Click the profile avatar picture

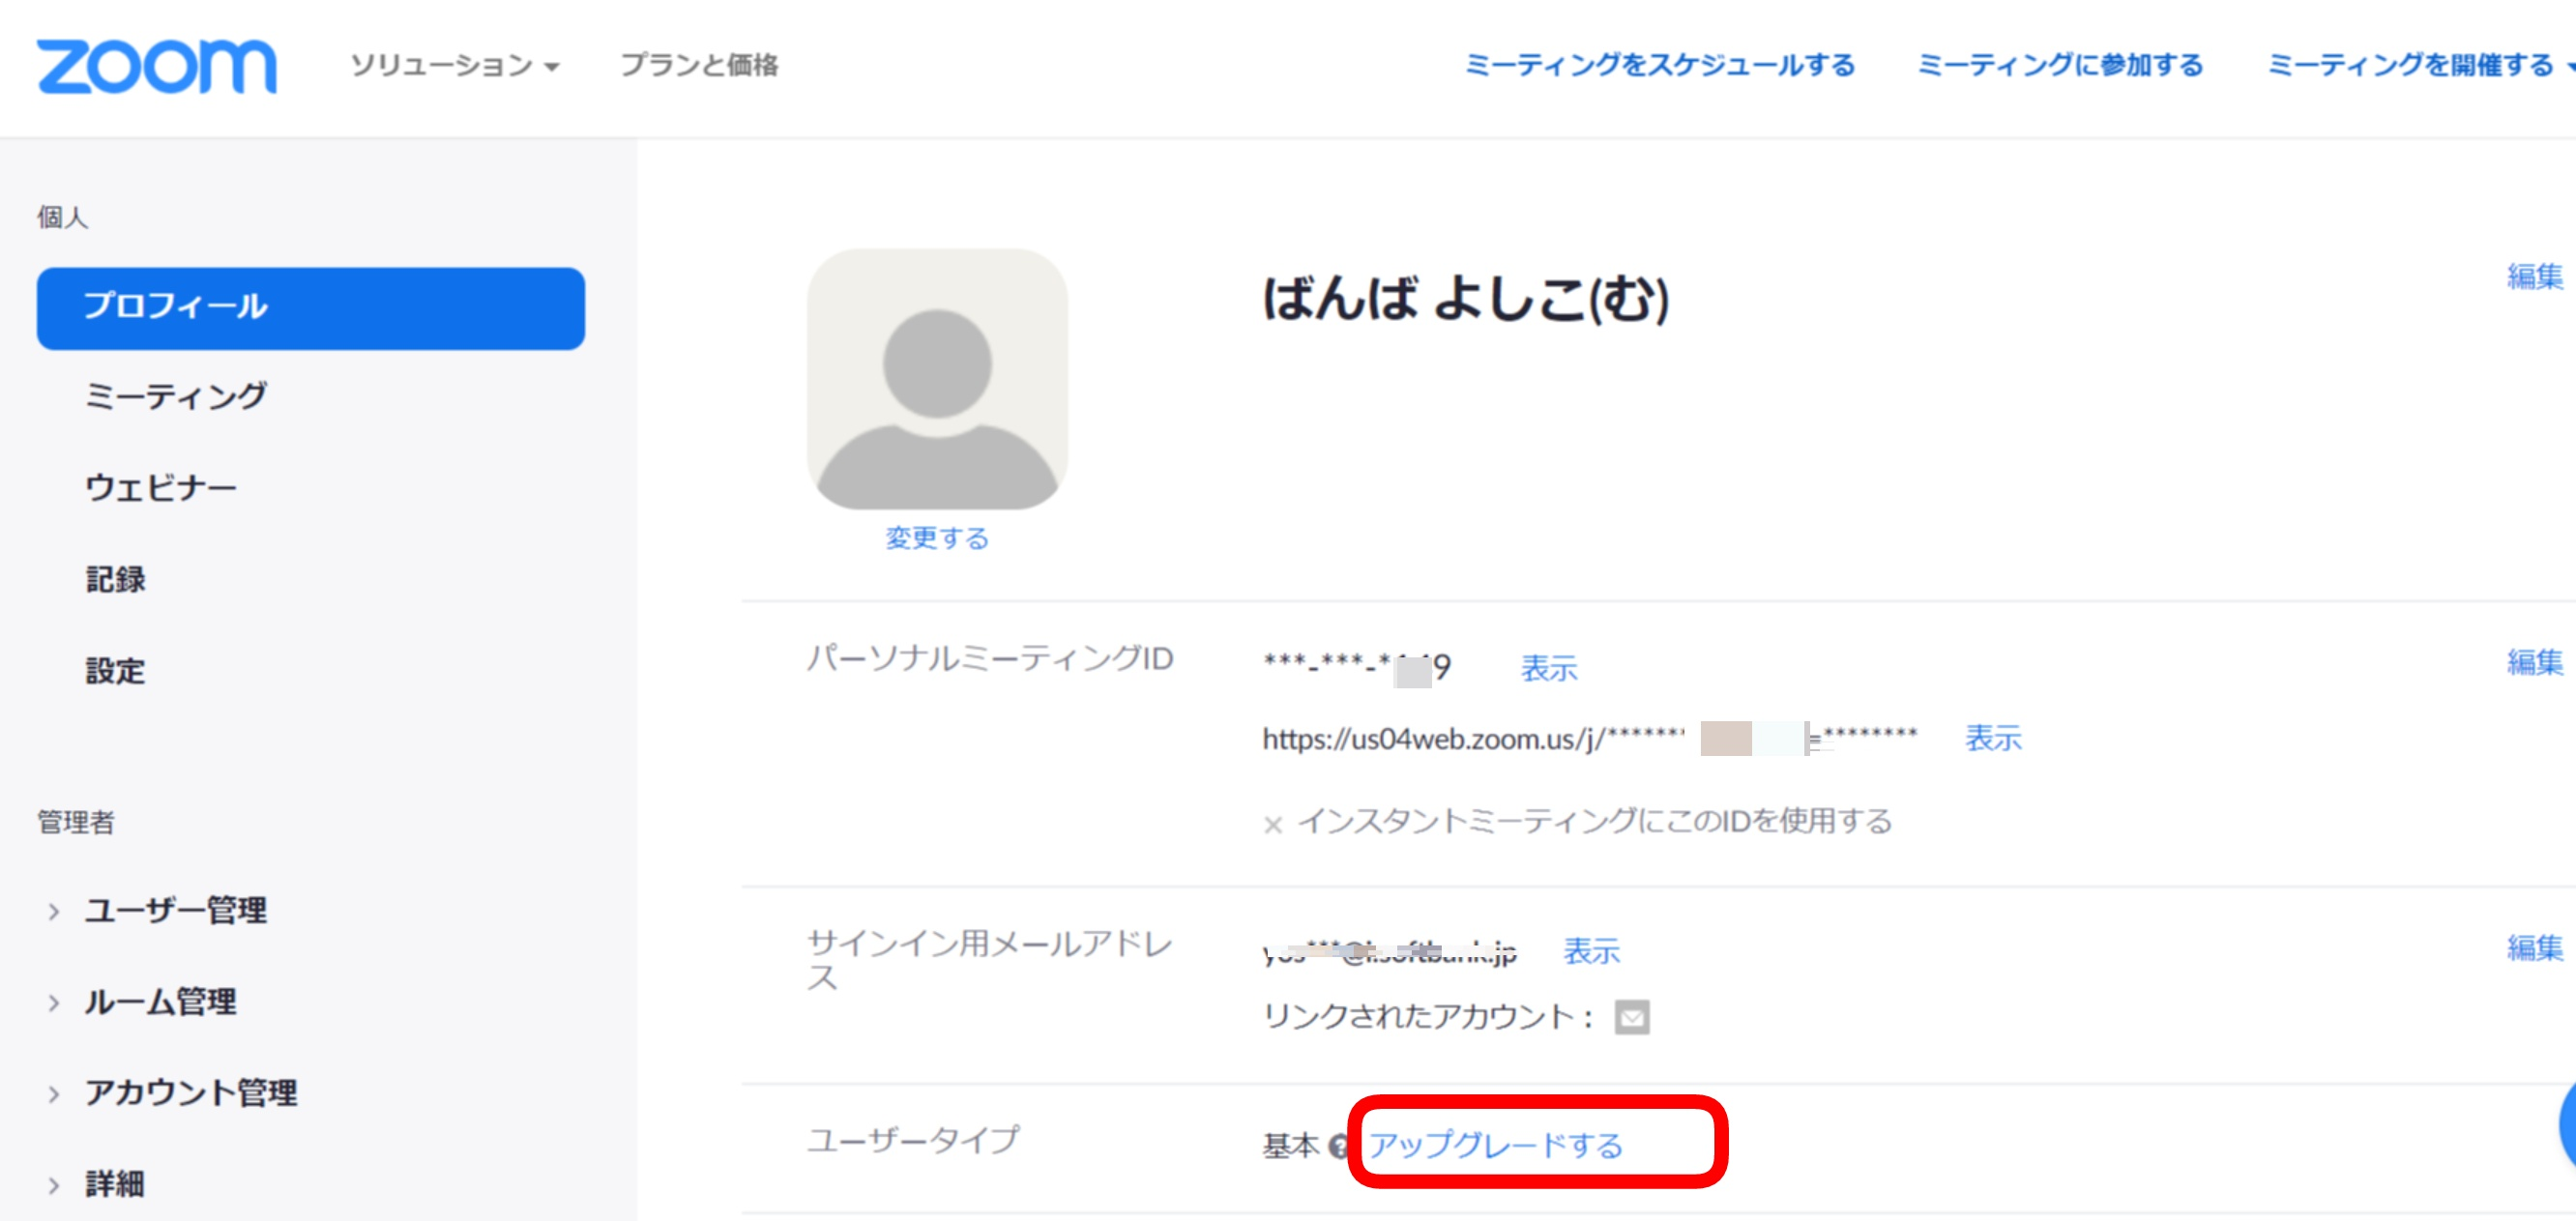(936, 378)
